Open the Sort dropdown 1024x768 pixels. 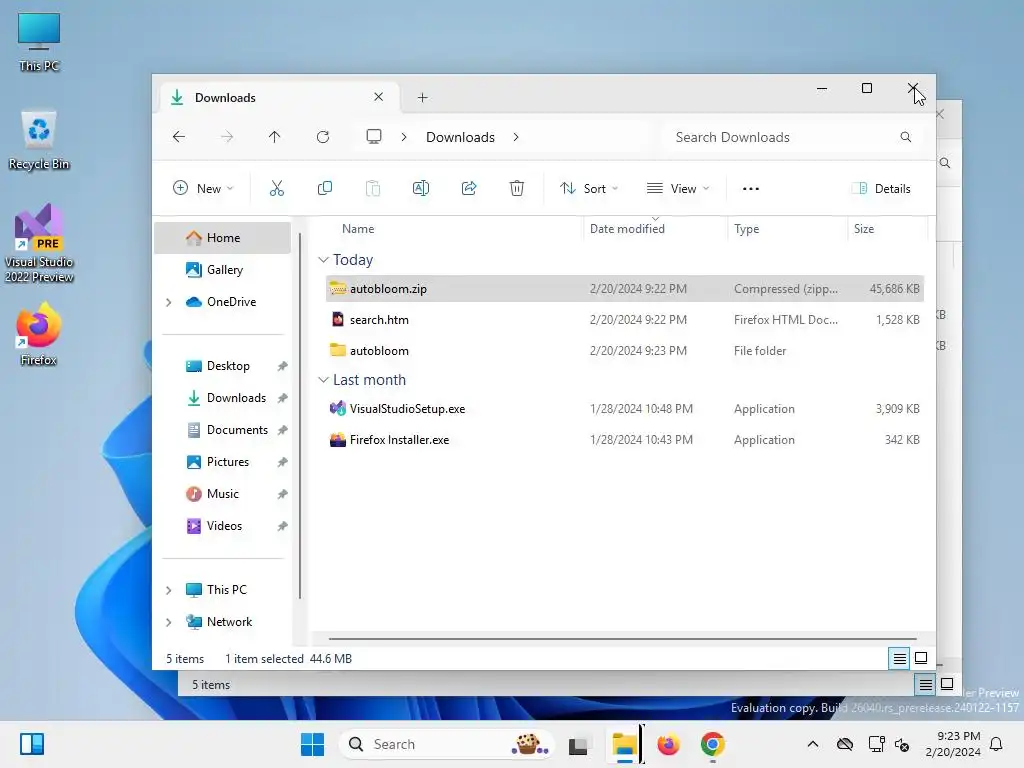pyautogui.click(x=588, y=189)
